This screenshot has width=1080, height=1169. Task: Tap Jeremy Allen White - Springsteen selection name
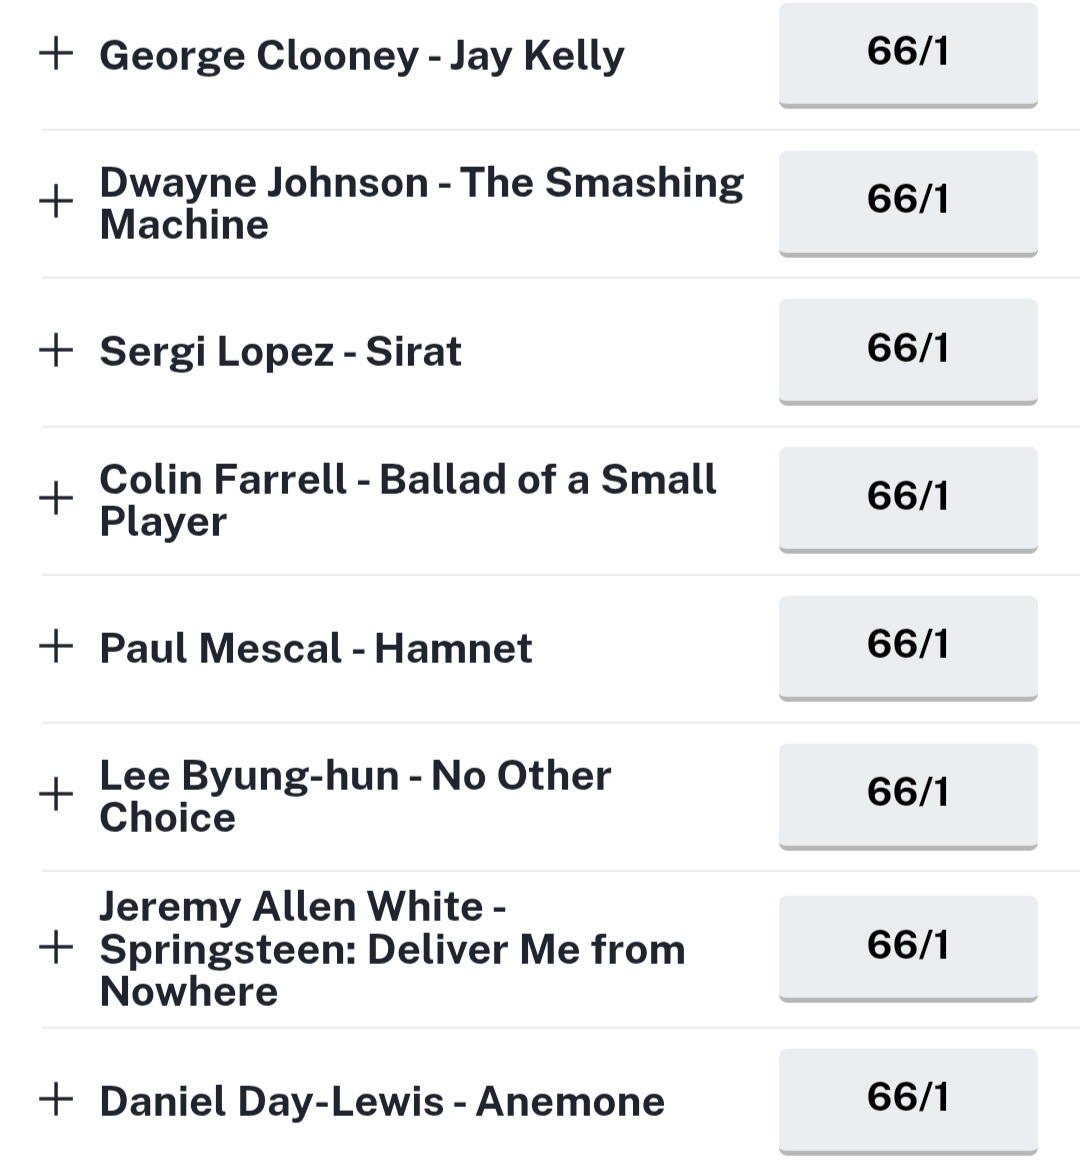click(x=392, y=949)
